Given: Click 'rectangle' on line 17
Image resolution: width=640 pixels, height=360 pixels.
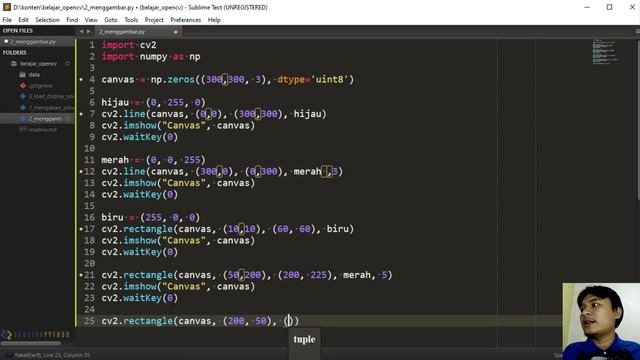Looking at the screenshot, I should point(148,229).
